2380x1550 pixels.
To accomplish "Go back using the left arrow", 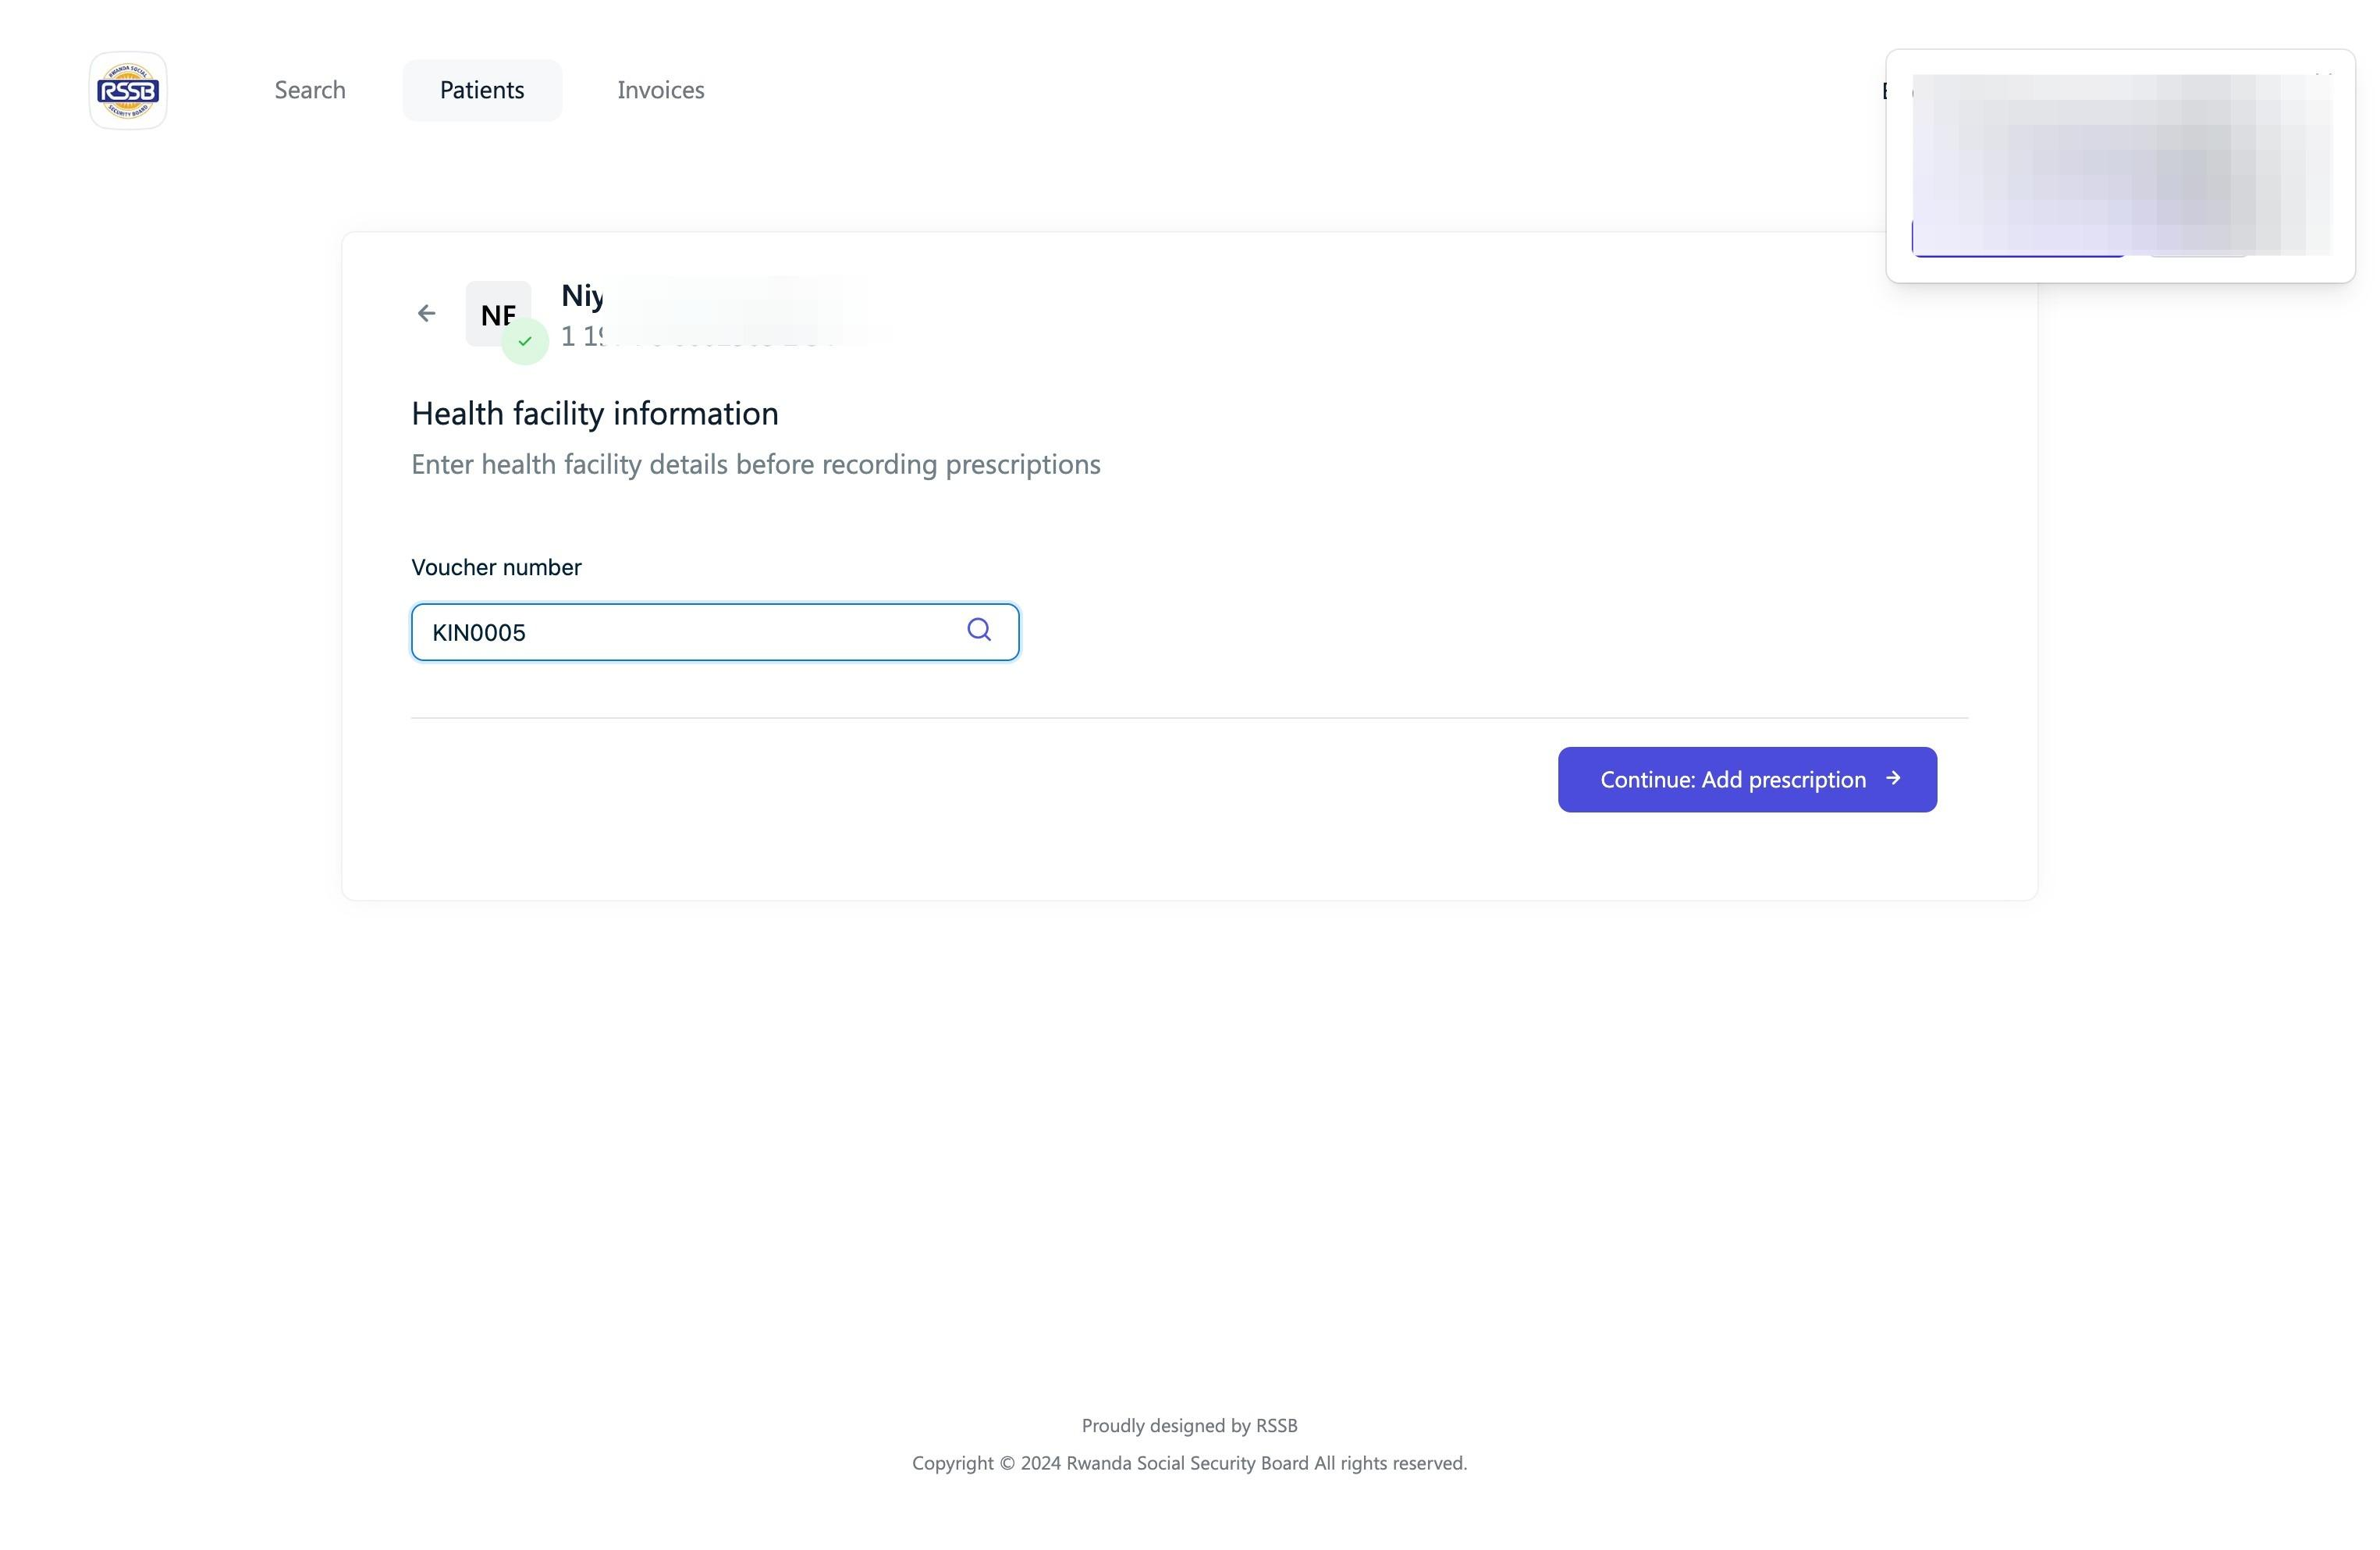I will 427,314.
